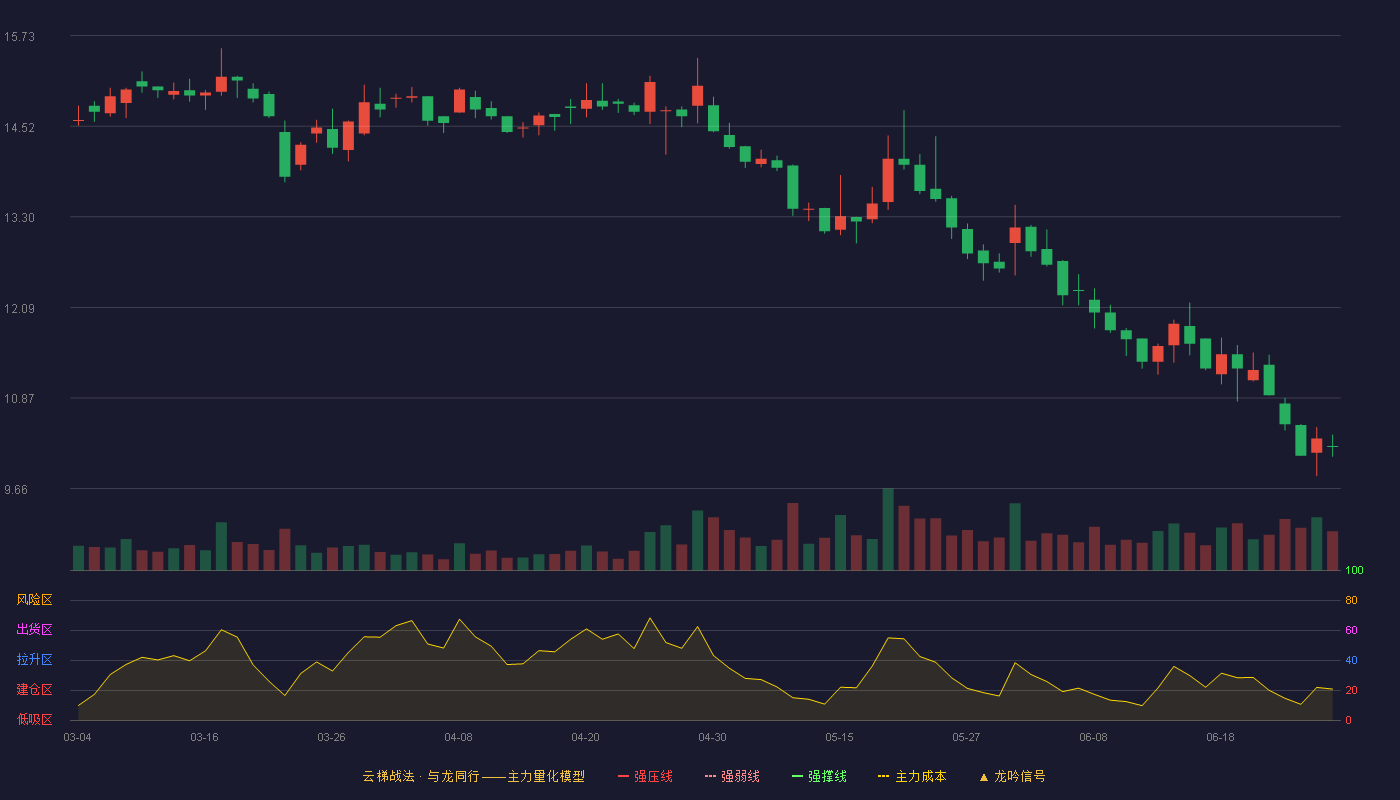Click the 06-18 date label
This screenshot has width=1400, height=800.
coord(1220,737)
